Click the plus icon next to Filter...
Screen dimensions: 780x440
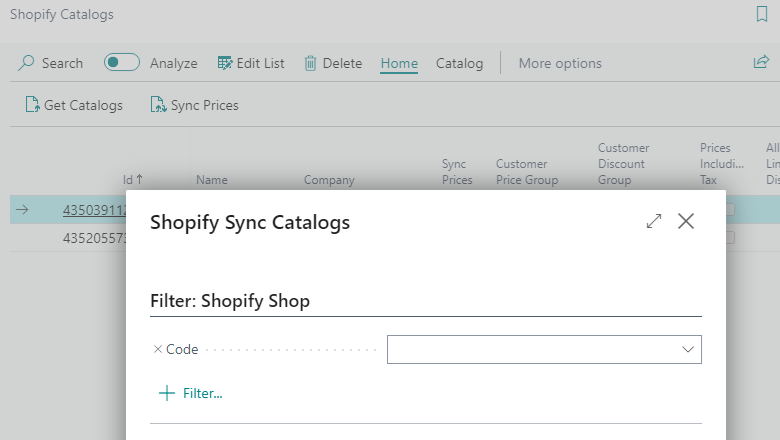pos(167,393)
